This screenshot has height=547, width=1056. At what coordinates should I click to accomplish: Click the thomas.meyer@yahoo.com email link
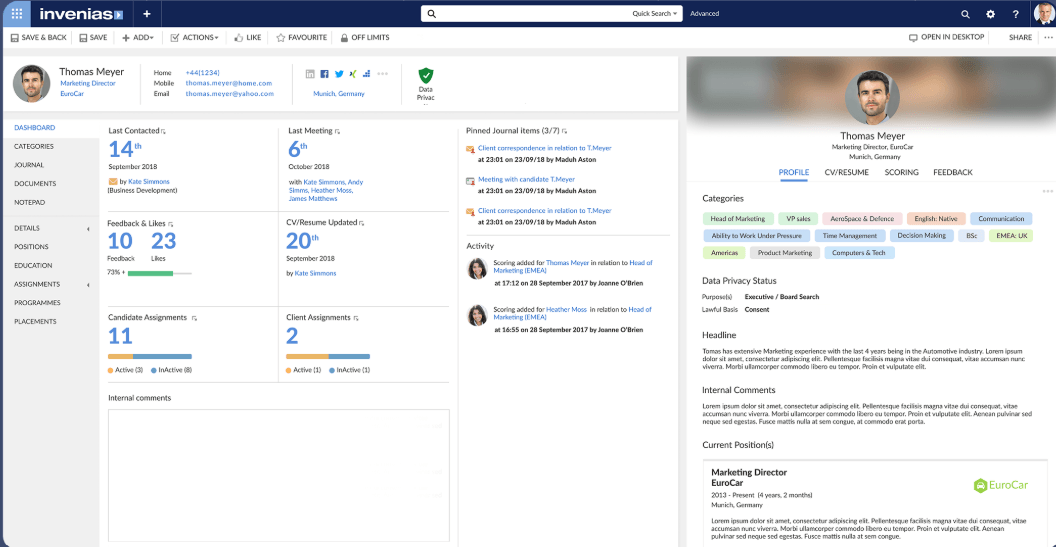point(230,94)
